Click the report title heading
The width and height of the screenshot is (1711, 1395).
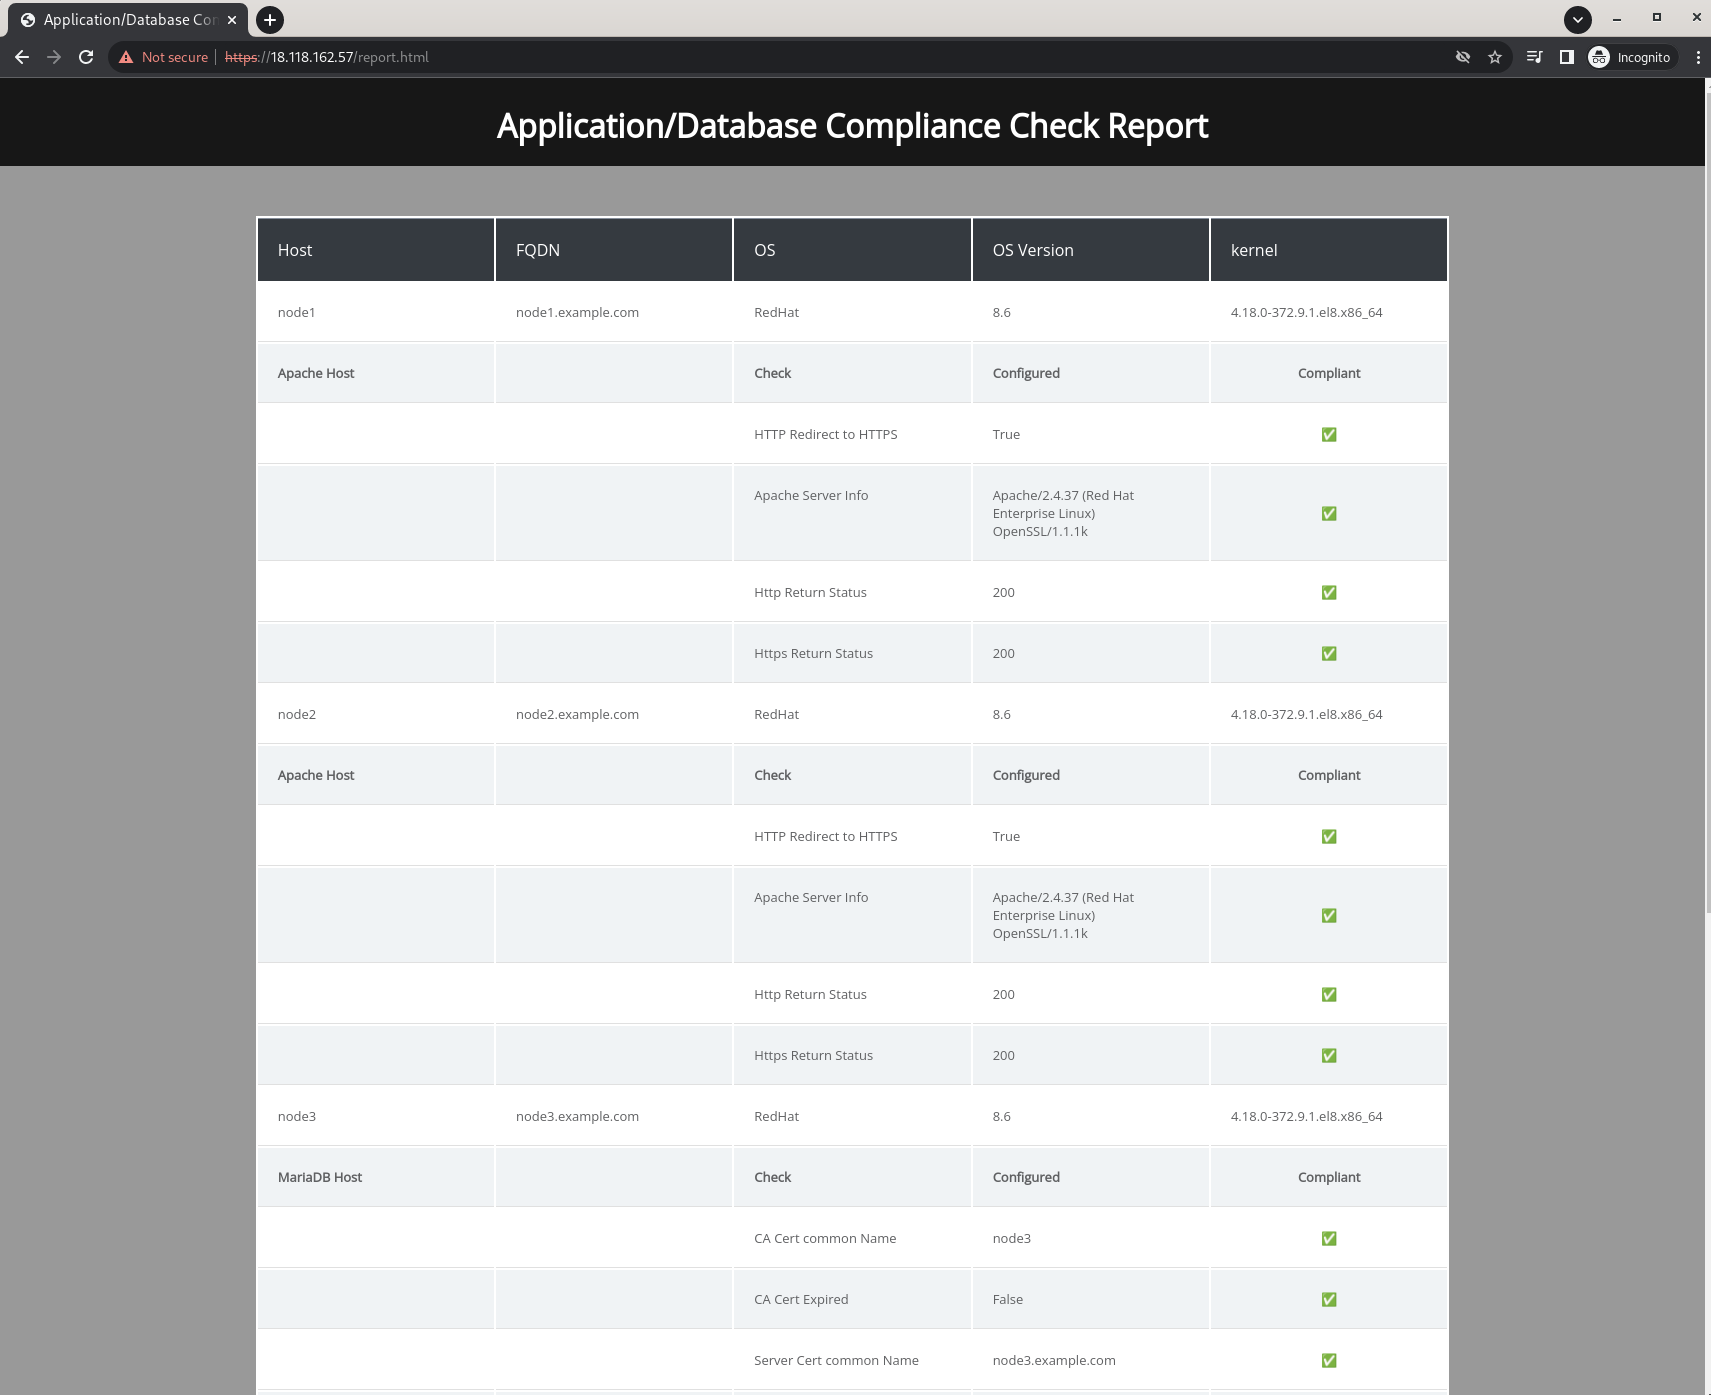(852, 126)
